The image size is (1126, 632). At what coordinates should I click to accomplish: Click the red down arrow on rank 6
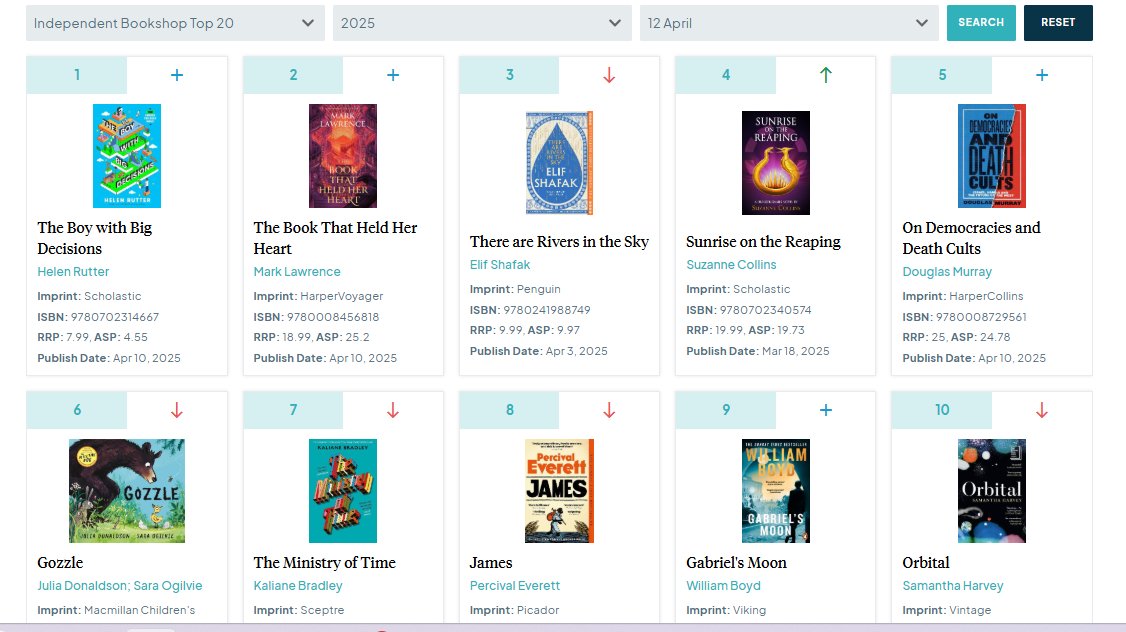(177, 410)
